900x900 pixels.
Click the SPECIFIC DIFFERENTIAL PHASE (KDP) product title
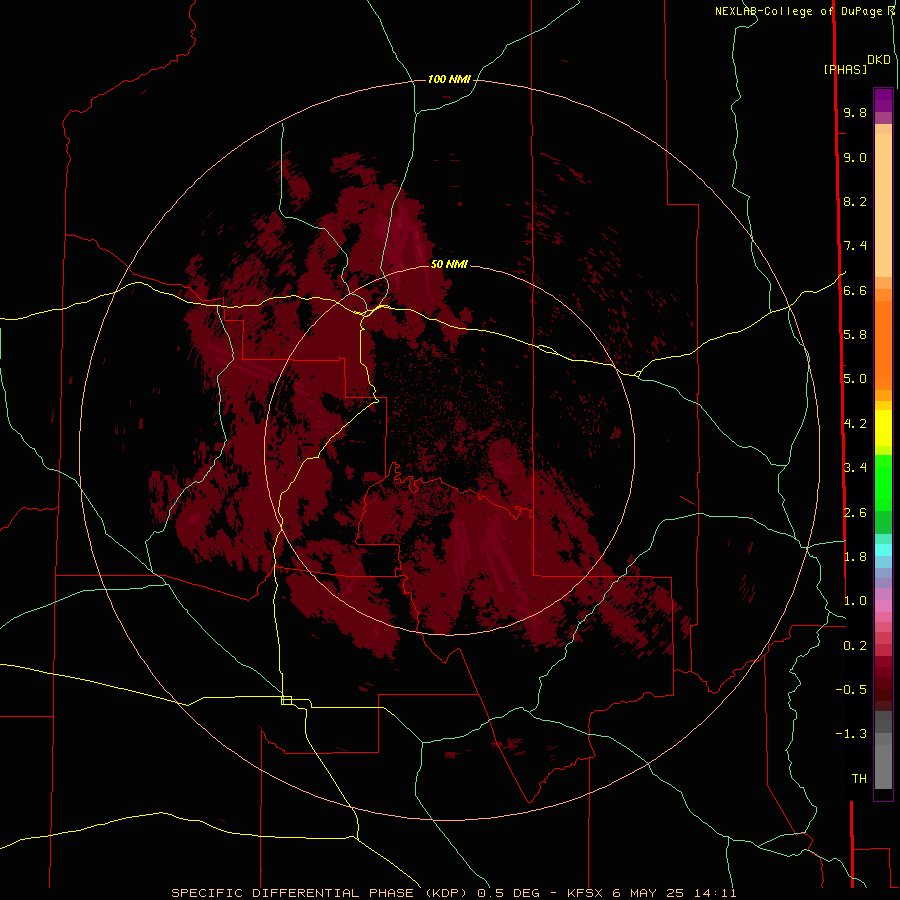pyautogui.click(x=320, y=893)
